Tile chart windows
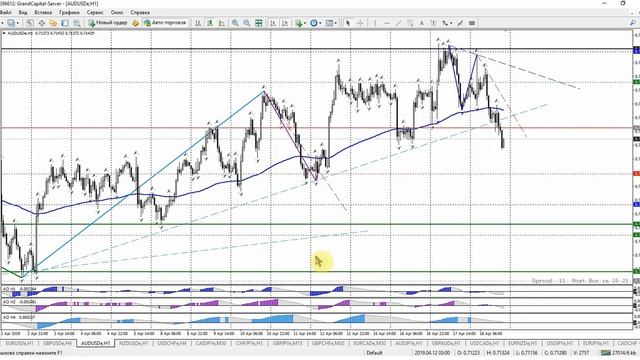 pos(259,23)
